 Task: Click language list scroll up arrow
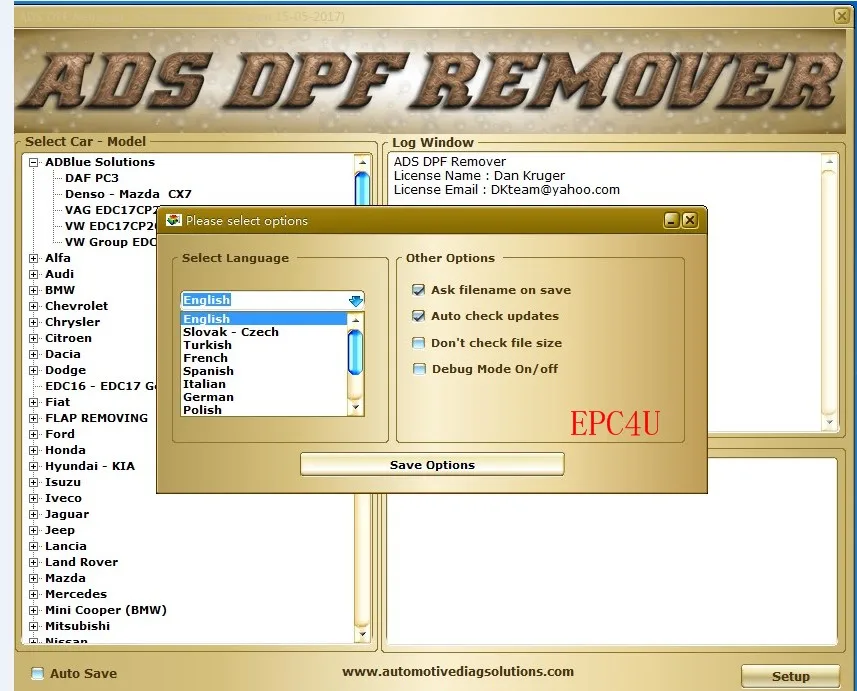pos(355,320)
